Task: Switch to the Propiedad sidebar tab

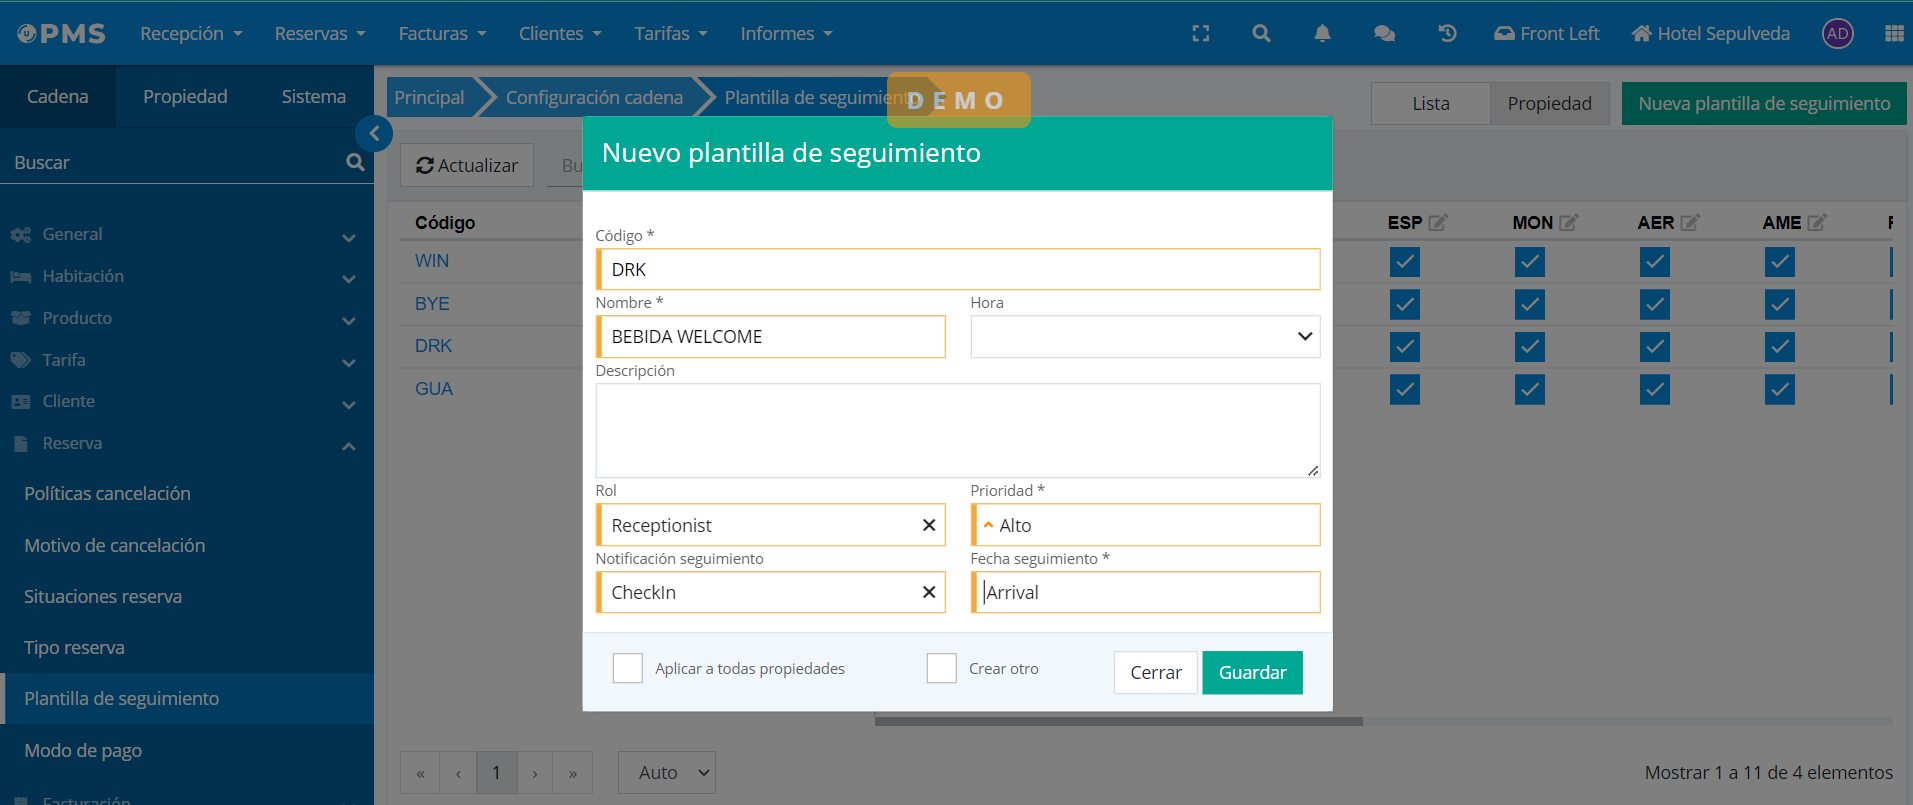Action: (x=185, y=97)
